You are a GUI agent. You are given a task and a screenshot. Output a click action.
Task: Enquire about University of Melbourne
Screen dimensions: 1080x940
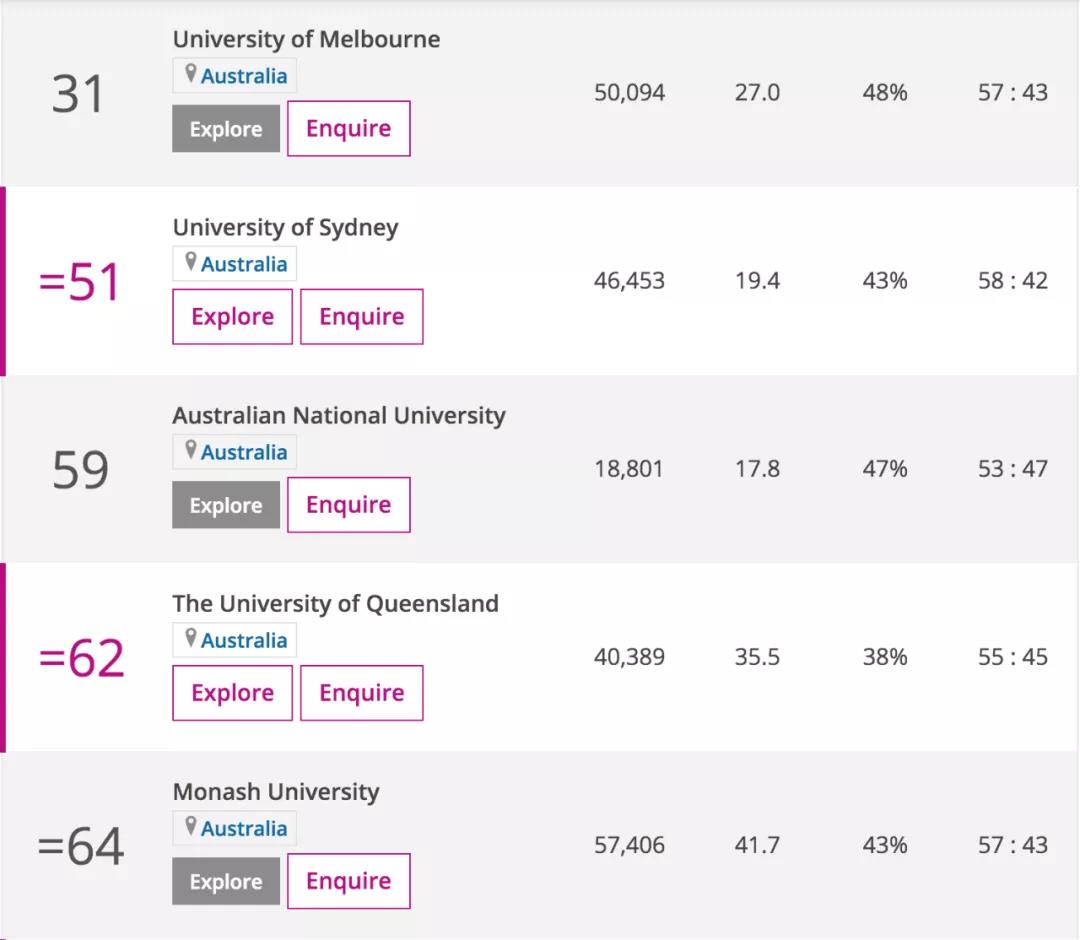click(x=348, y=128)
